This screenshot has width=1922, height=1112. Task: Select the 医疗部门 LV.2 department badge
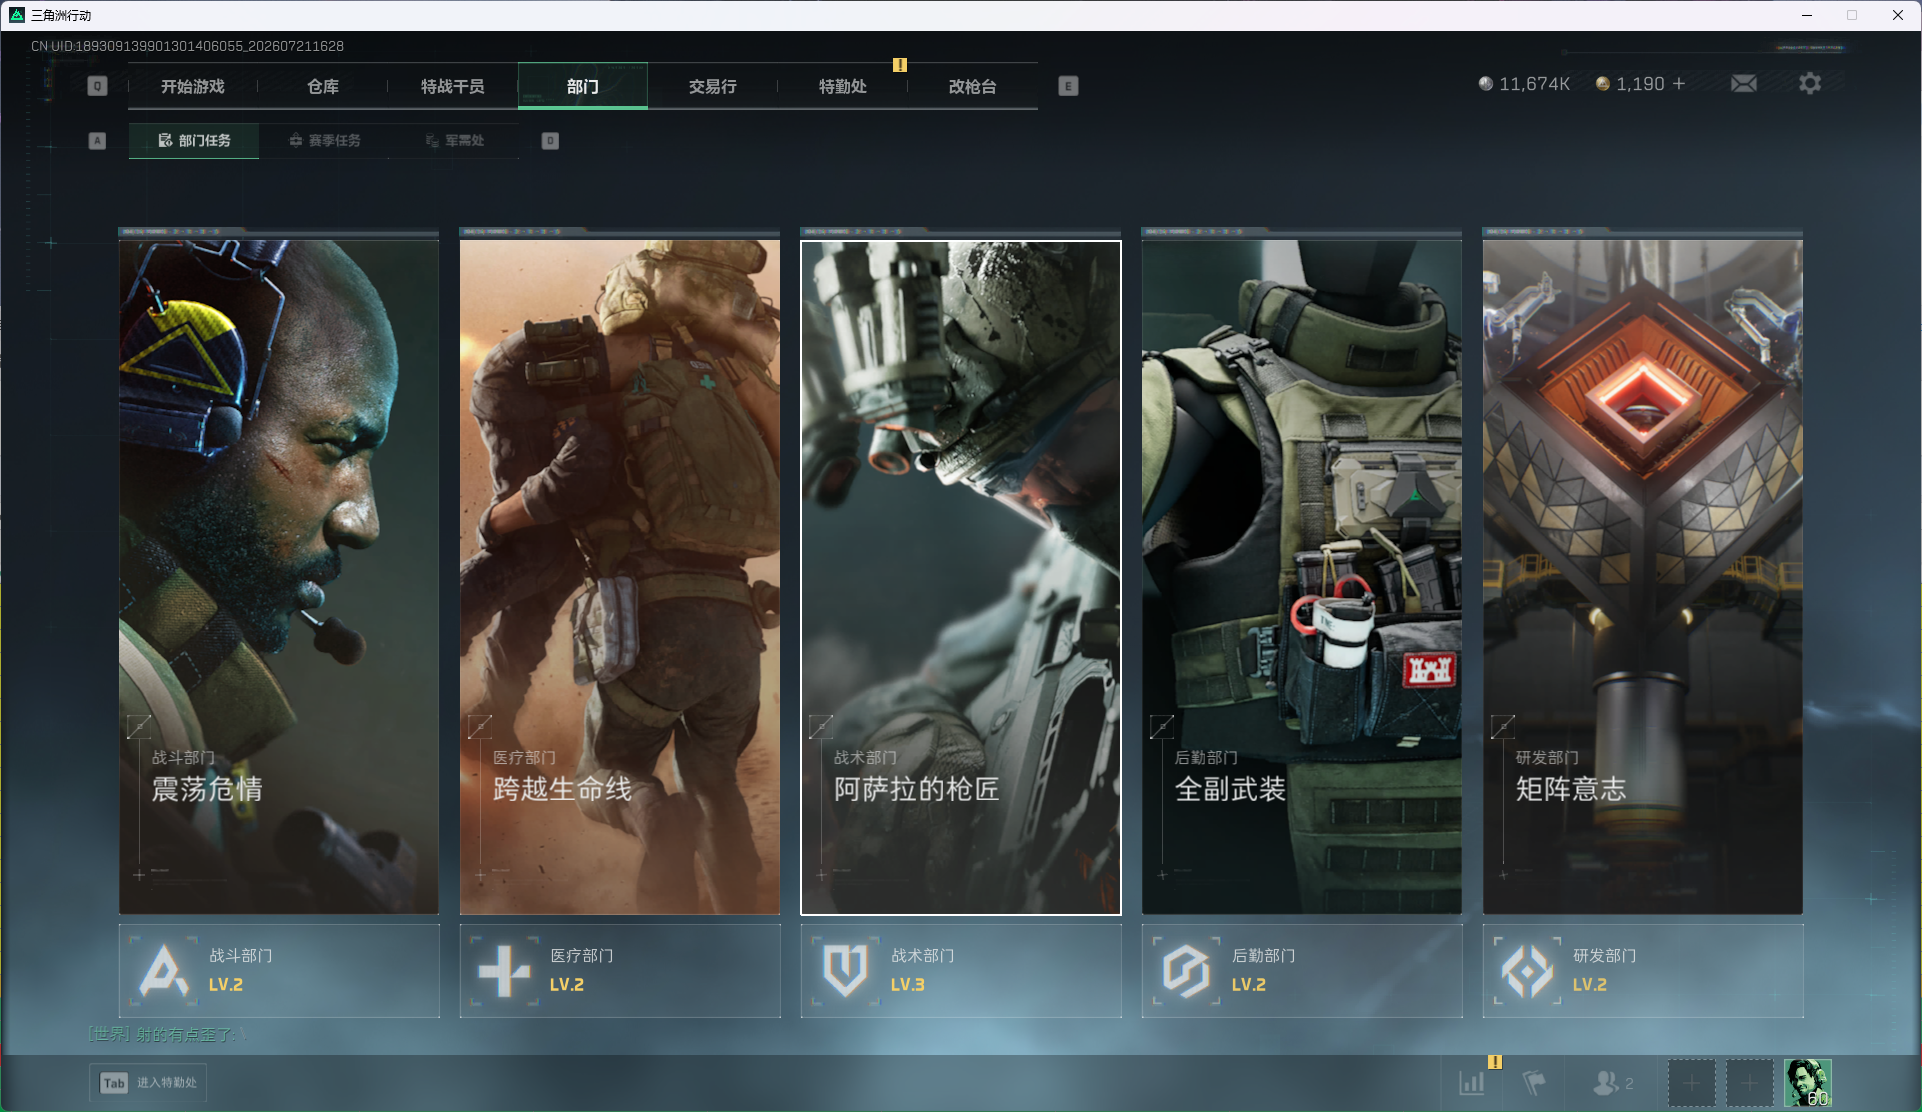(620, 971)
